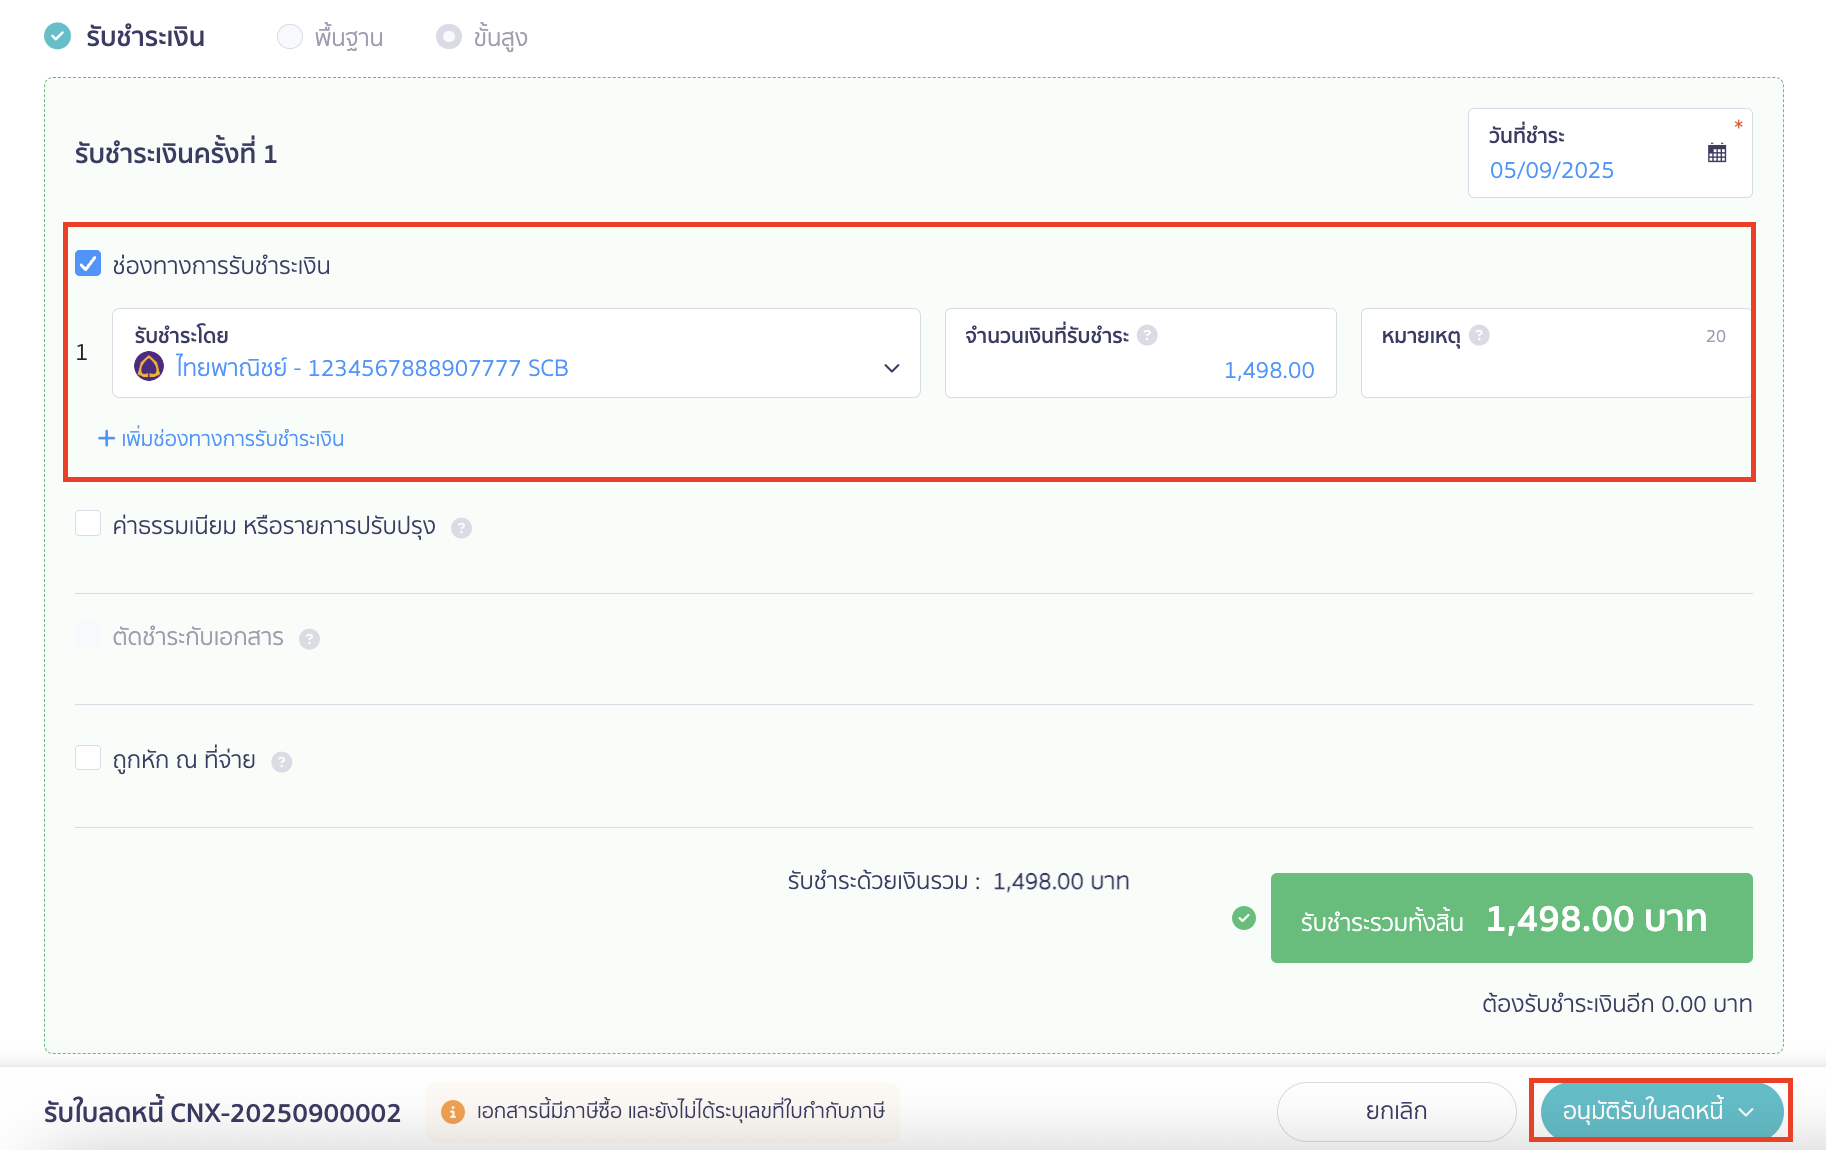Viewport: 1826px width, 1150px height.
Task: Click the green รับชำระรวมทั้งสิ้น total bar
Action: [x=1510, y=918]
